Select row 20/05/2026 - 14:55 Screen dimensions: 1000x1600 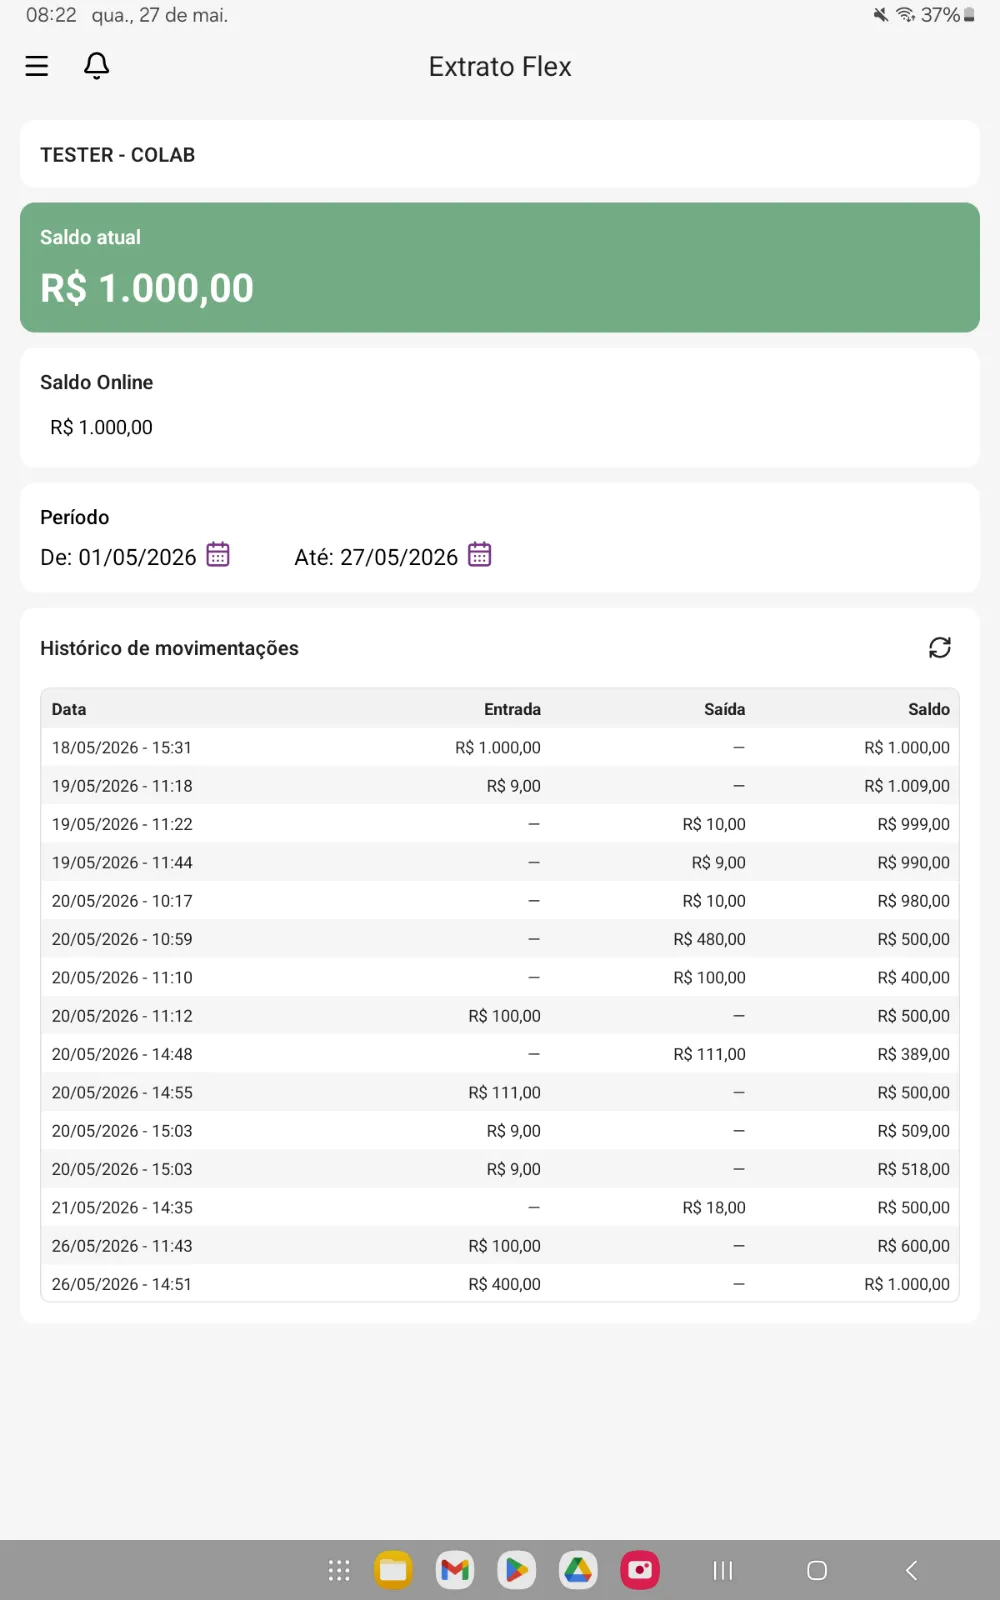[500, 1092]
